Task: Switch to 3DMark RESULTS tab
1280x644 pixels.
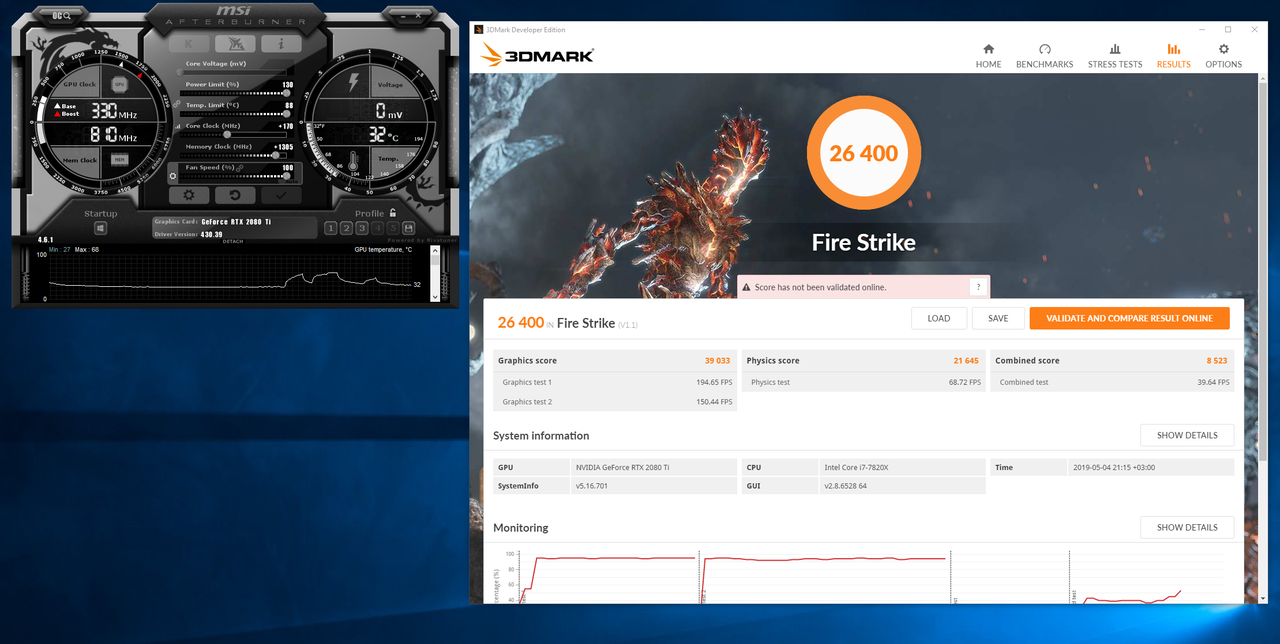Action: pos(1173,56)
